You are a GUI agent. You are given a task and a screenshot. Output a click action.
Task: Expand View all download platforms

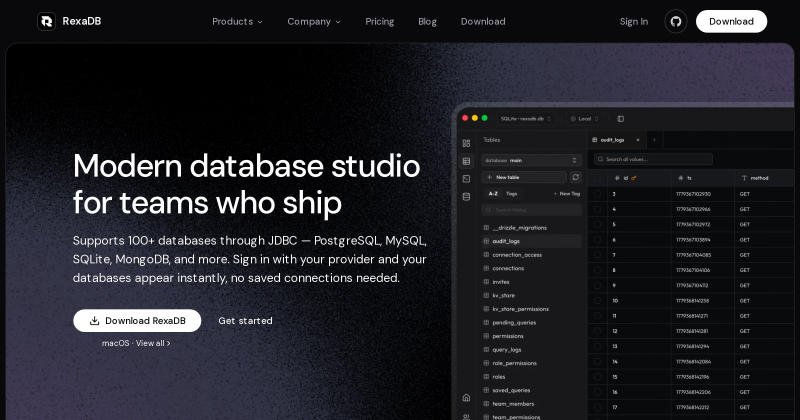(153, 343)
